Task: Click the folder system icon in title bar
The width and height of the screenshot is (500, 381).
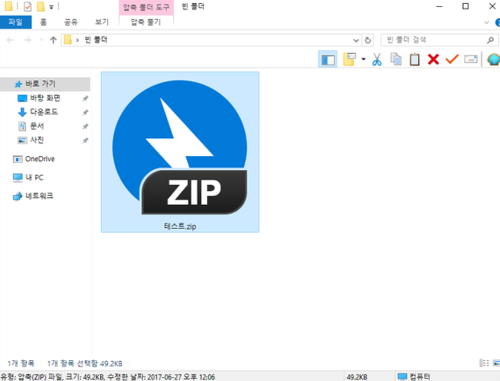Action: coord(8,6)
